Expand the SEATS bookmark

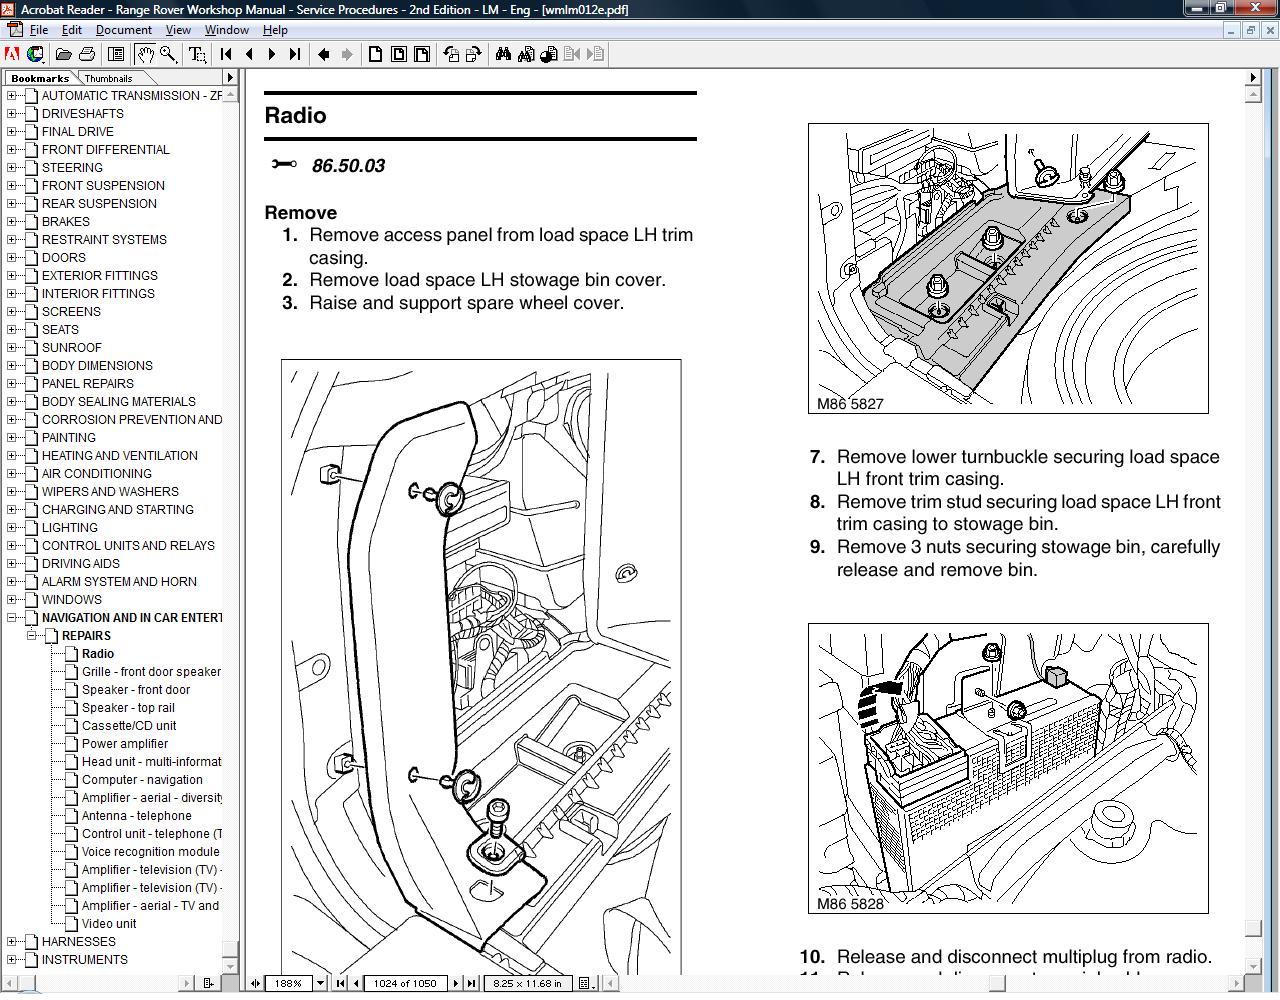coord(12,330)
